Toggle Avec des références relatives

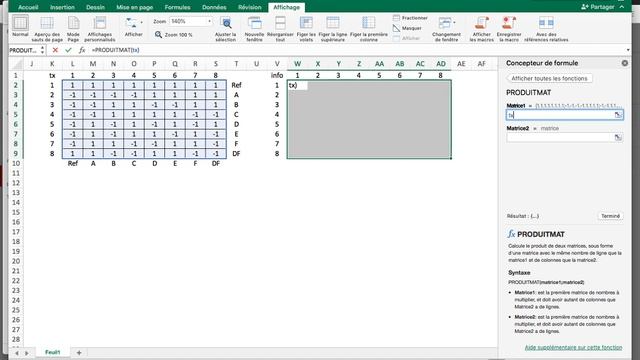coord(546,28)
